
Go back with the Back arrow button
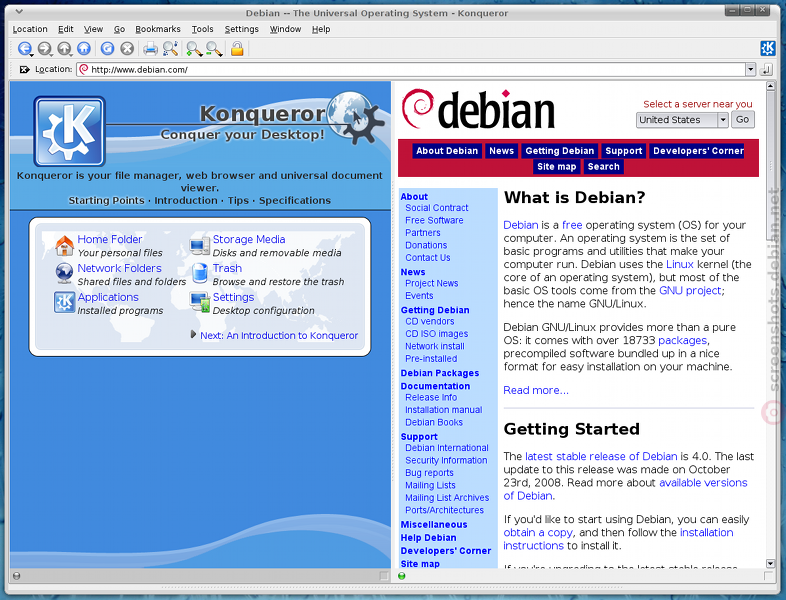tap(25, 49)
